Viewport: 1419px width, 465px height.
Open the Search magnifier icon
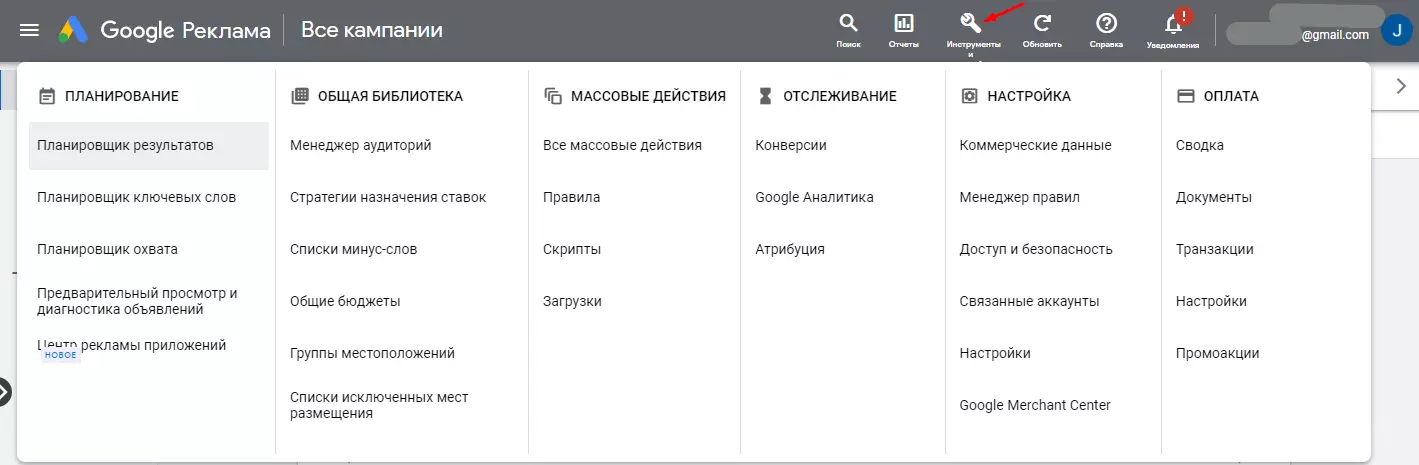point(848,23)
